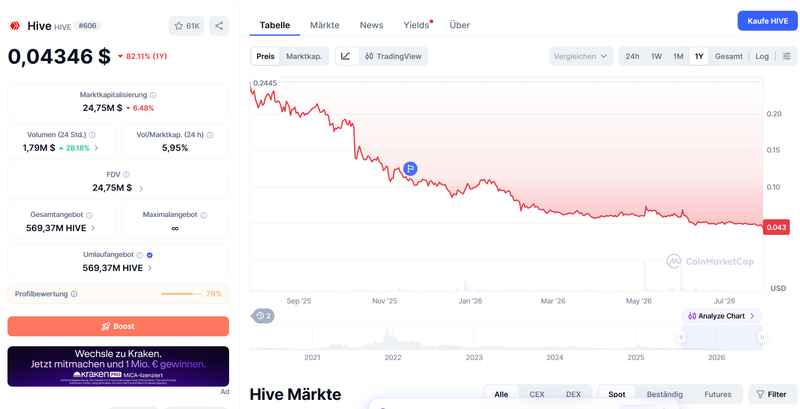Expand Umlaufangebot details arrow
The image size is (800, 409).
pyautogui.click(x=149, y=268)
